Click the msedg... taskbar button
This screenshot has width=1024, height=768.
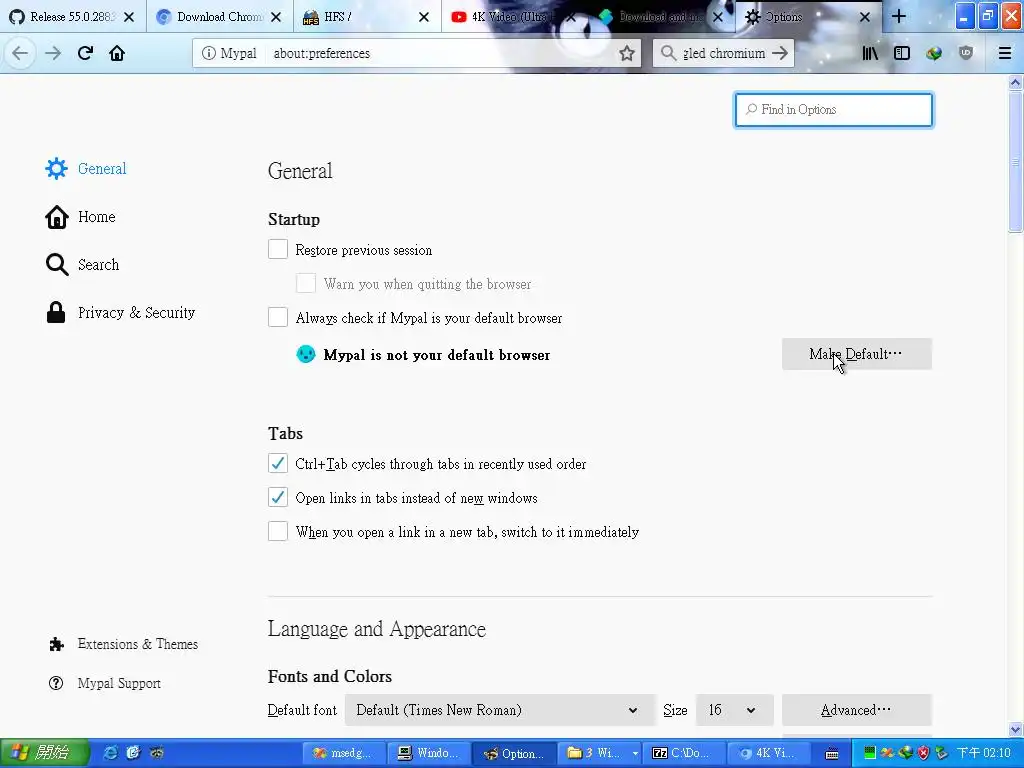[x=344, y=753]
